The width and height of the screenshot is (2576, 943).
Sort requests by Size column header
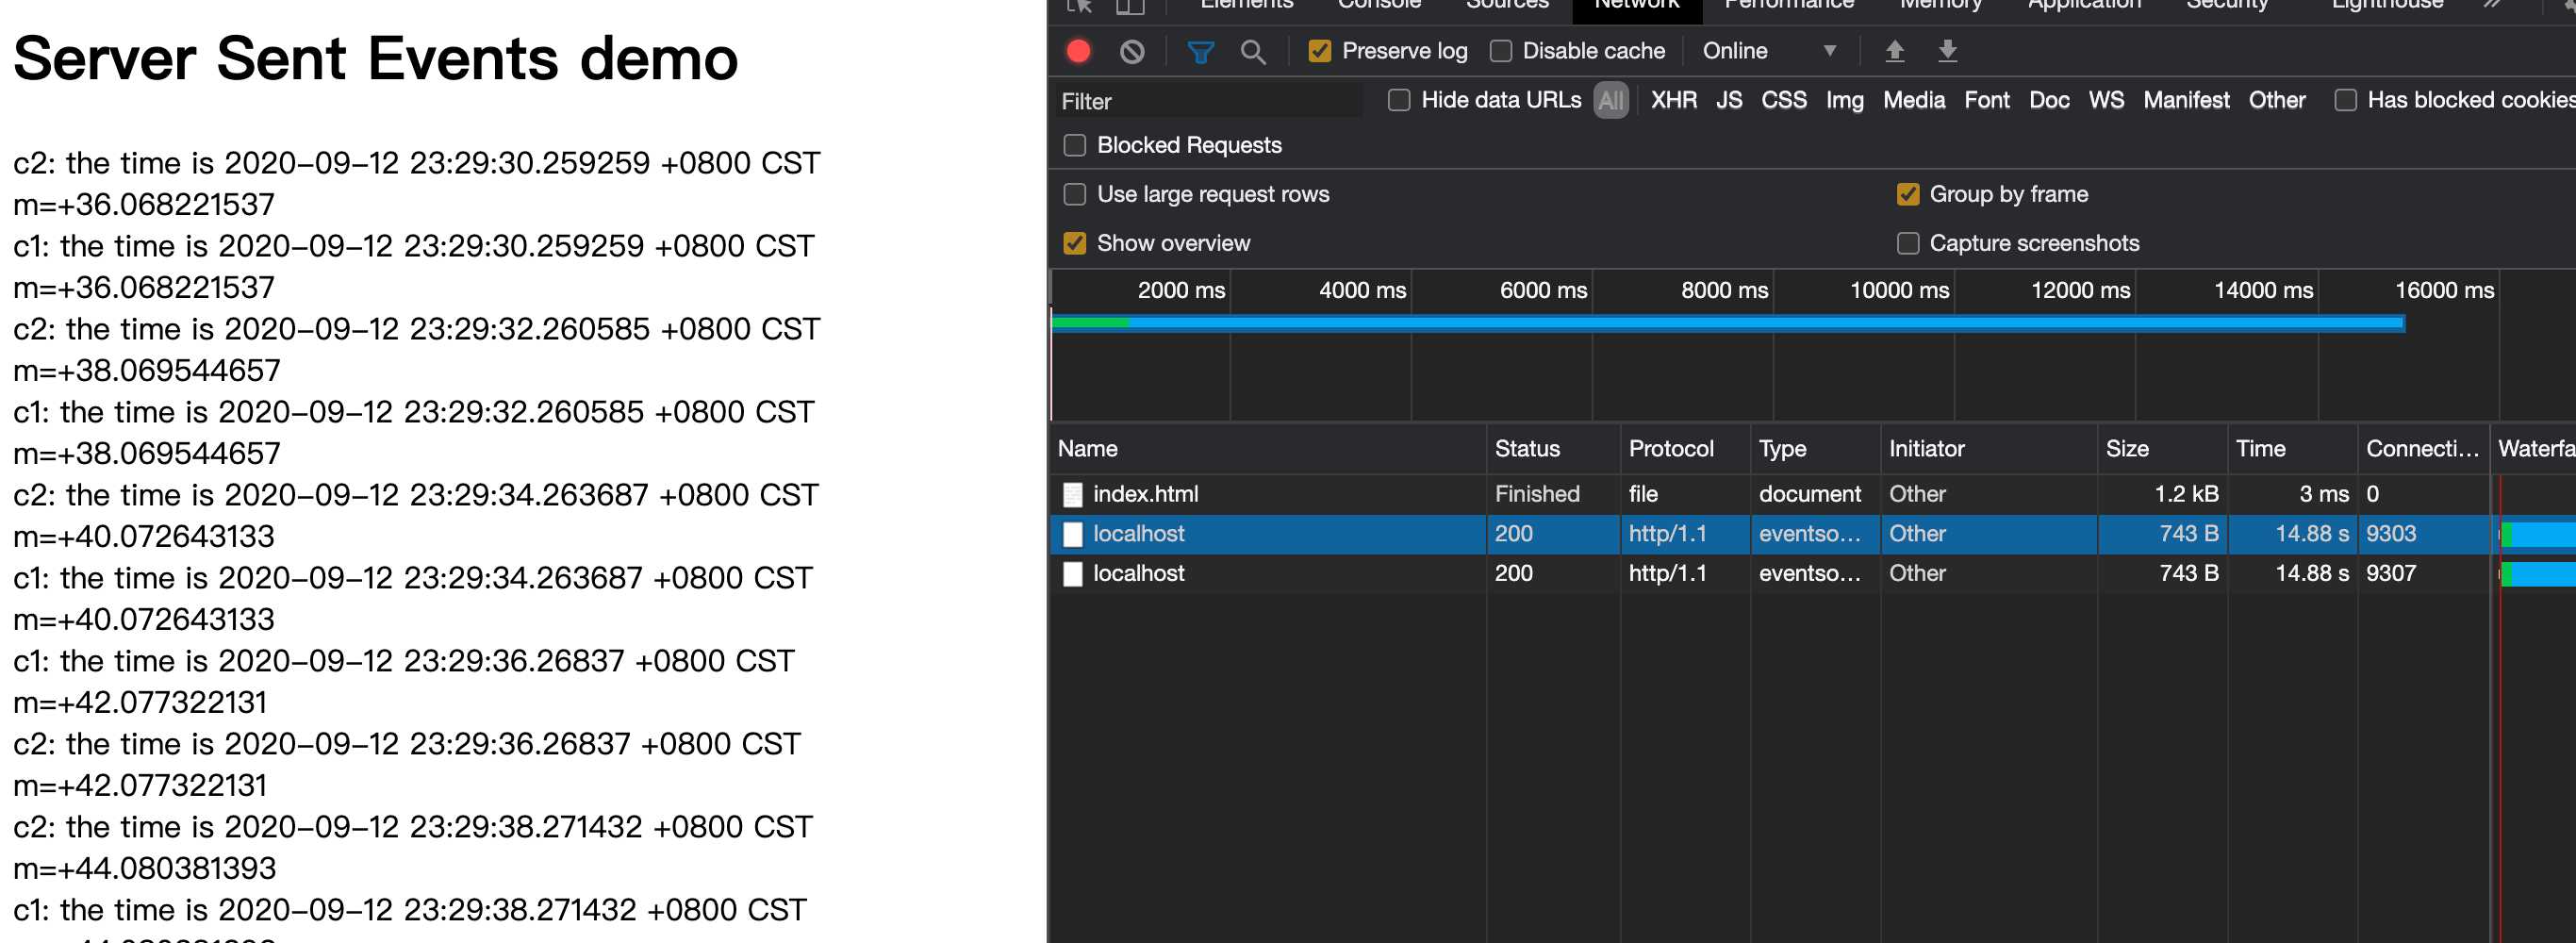(x=2127, y=449)
